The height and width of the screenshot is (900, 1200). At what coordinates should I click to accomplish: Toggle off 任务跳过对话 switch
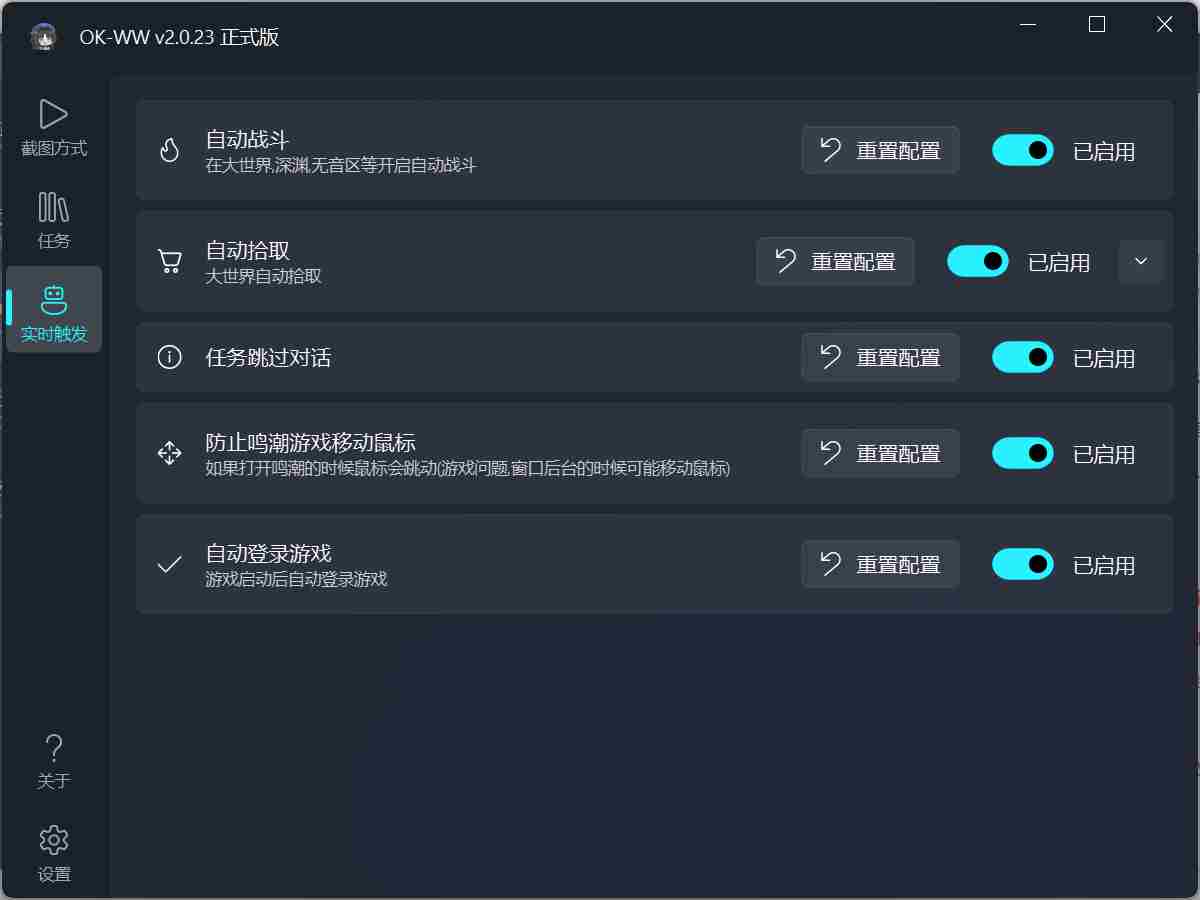point(1023,357)
